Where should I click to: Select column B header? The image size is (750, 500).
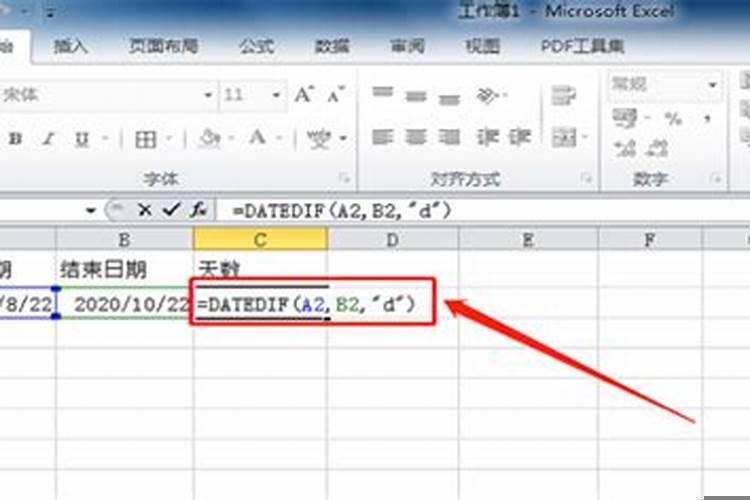click(124, 239)
